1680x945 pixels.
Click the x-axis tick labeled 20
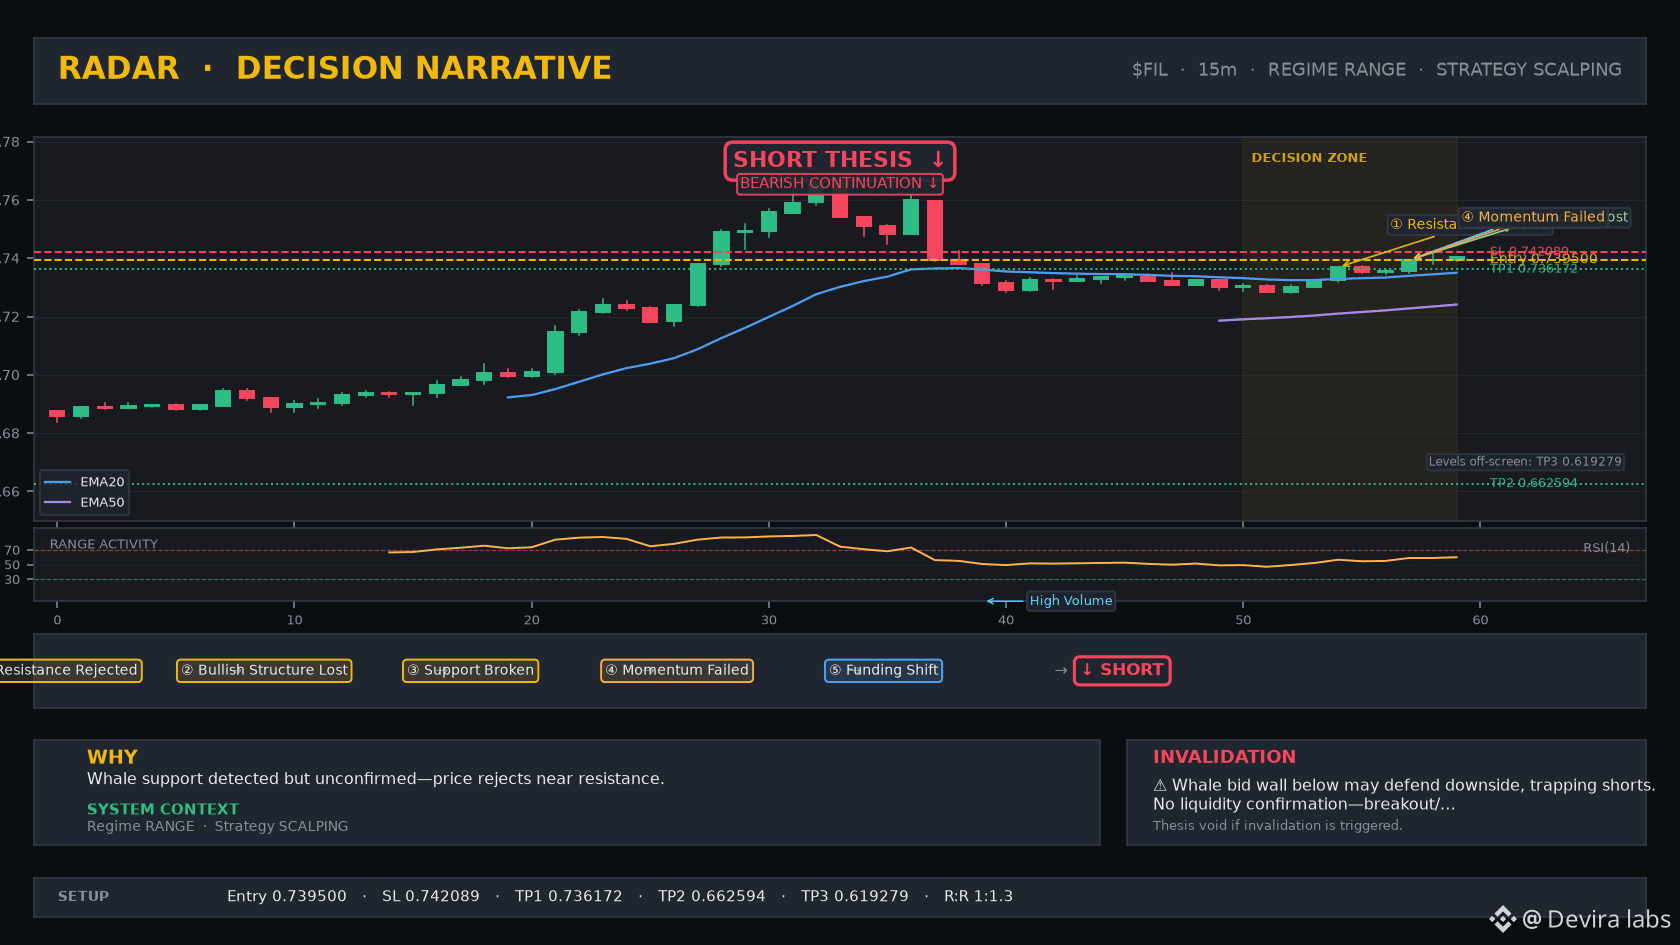click(x=532, y=620)
